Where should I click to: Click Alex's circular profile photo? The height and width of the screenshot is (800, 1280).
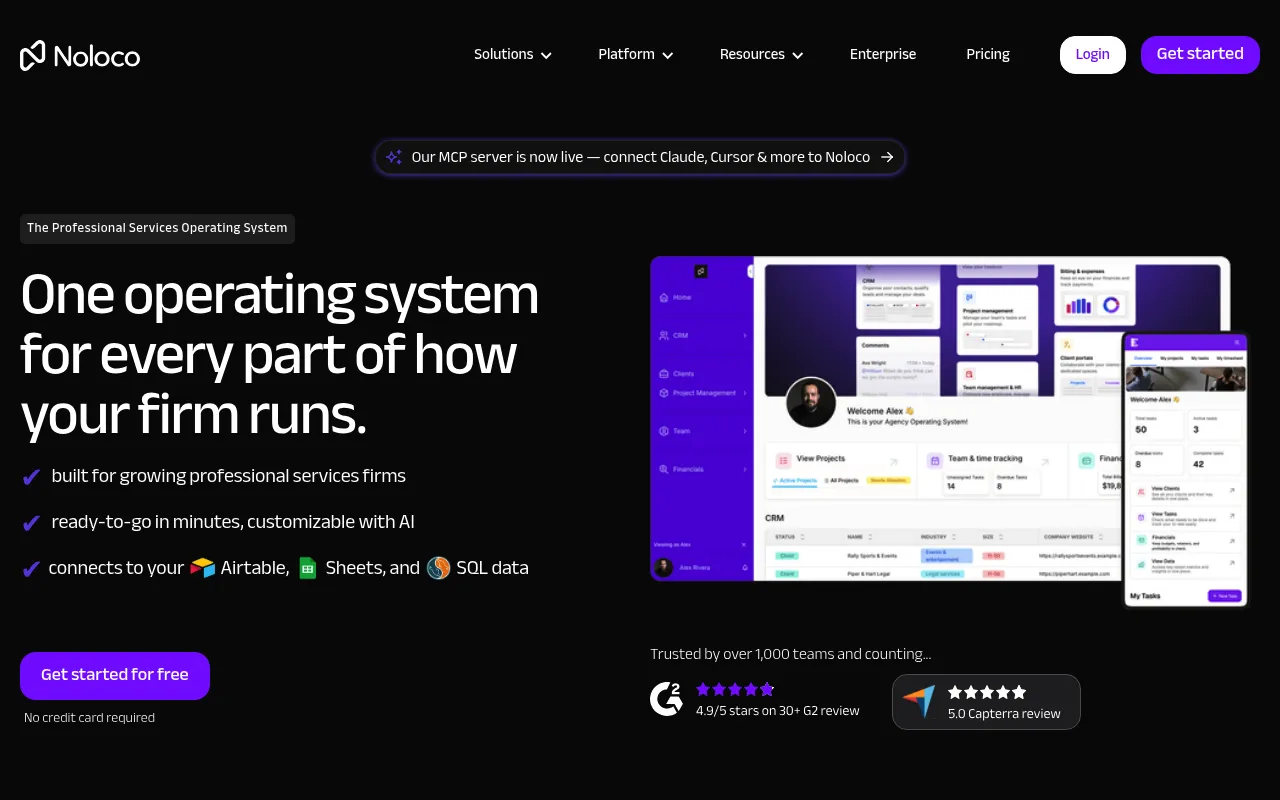(x=811, y=403)
